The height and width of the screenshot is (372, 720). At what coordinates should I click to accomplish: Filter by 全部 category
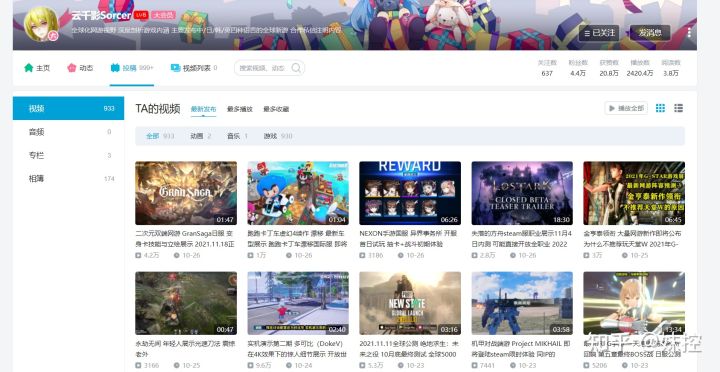point(160,136)
